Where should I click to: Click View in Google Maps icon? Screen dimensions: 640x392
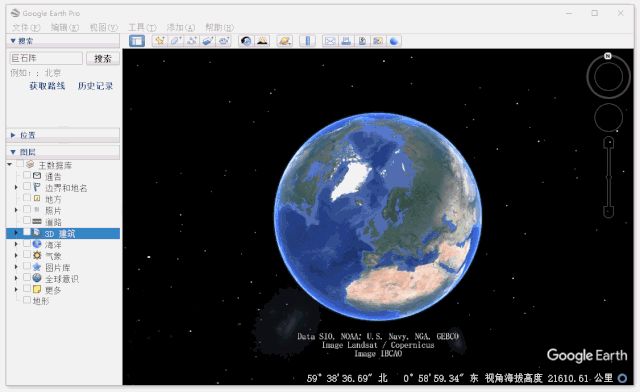coord(378,41)
